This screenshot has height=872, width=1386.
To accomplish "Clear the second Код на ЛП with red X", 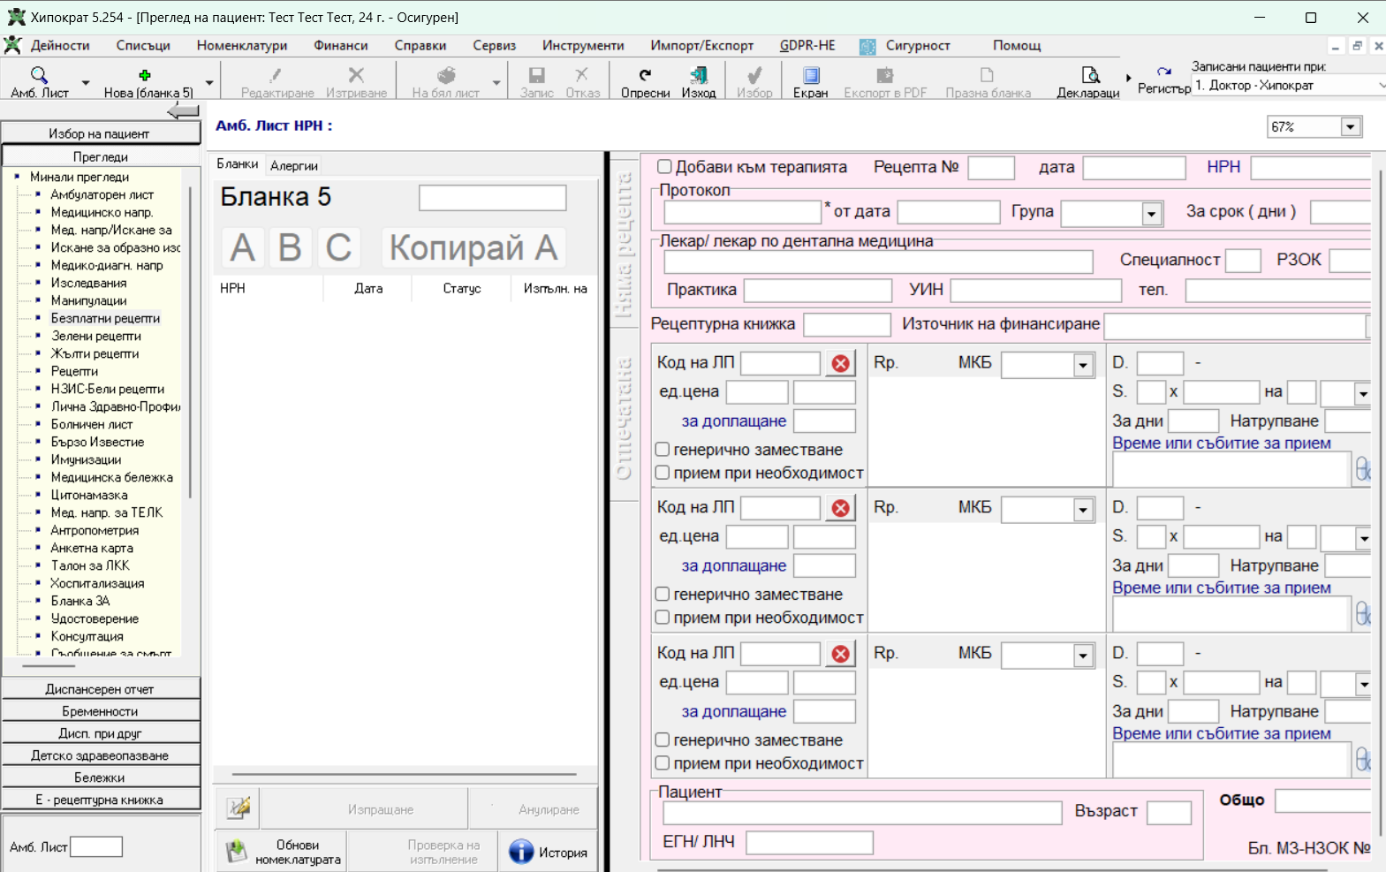I will (841, 509).
